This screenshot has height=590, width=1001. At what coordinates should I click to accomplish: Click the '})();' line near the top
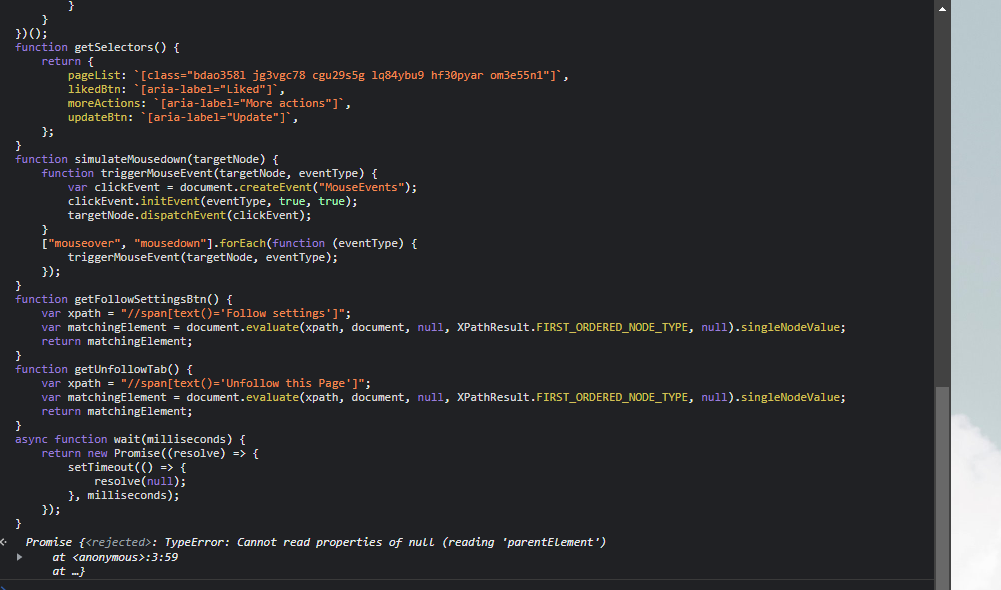[31, 33]
